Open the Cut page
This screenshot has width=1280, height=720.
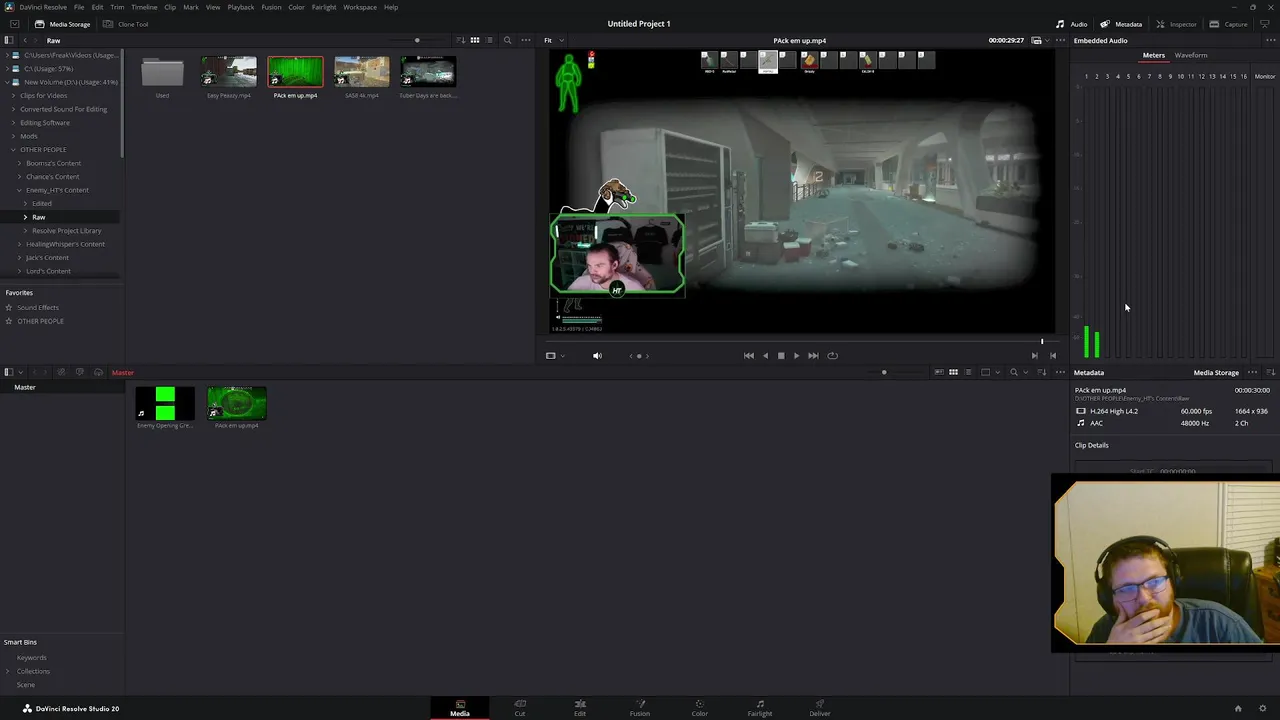(520, 708)
